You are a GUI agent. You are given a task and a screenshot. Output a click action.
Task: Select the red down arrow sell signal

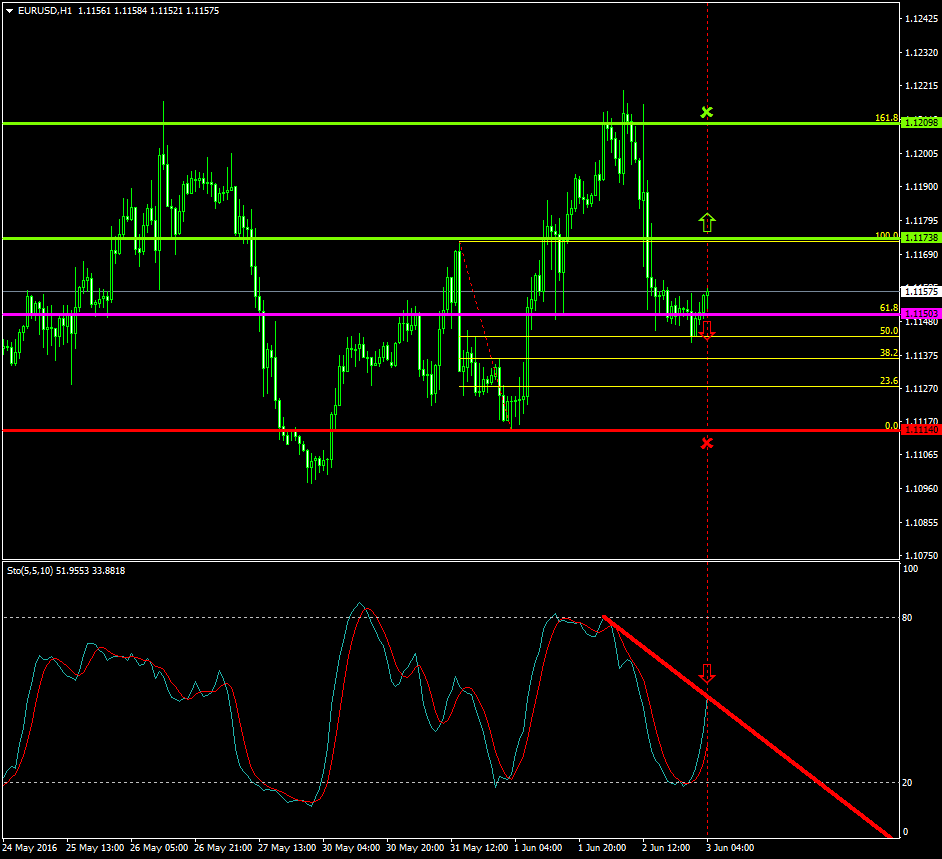tap(708, 330)
